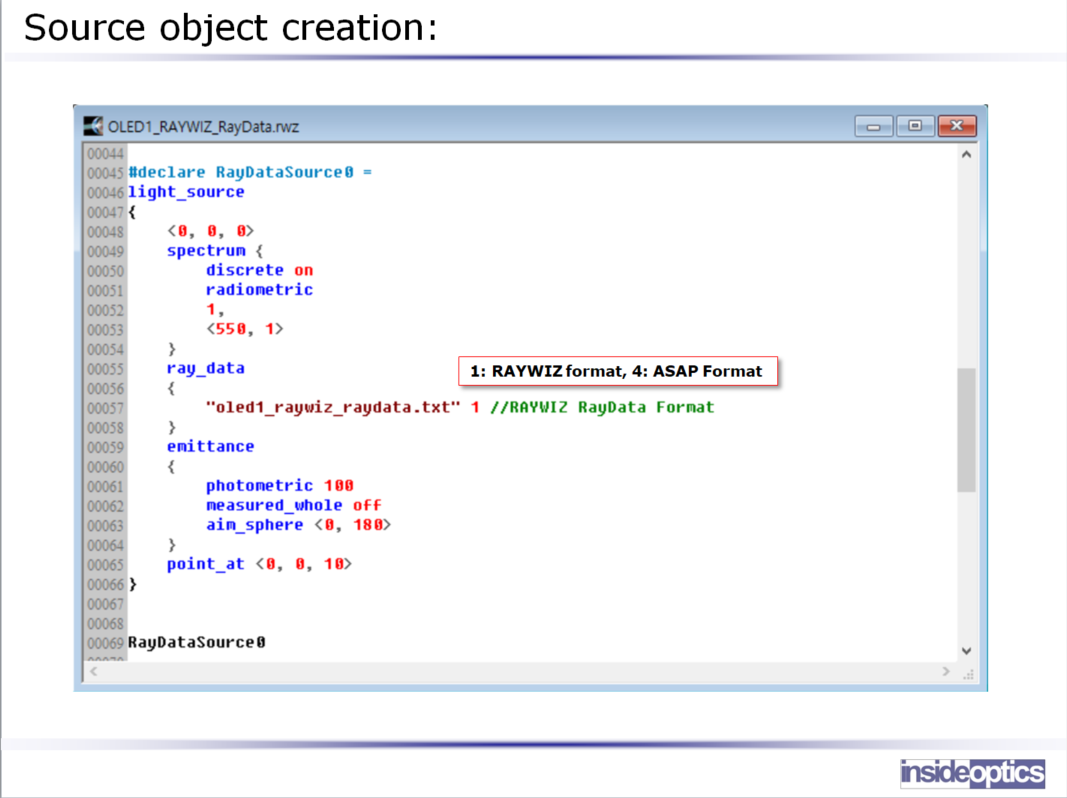Click the 'on' value after discrete
This screenshot has width=1067, height=798.
click(x=303, y=270)
